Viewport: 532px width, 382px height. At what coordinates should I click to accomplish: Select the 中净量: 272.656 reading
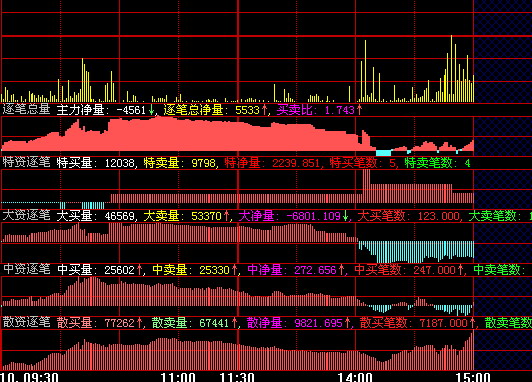[x=296, y=270]
